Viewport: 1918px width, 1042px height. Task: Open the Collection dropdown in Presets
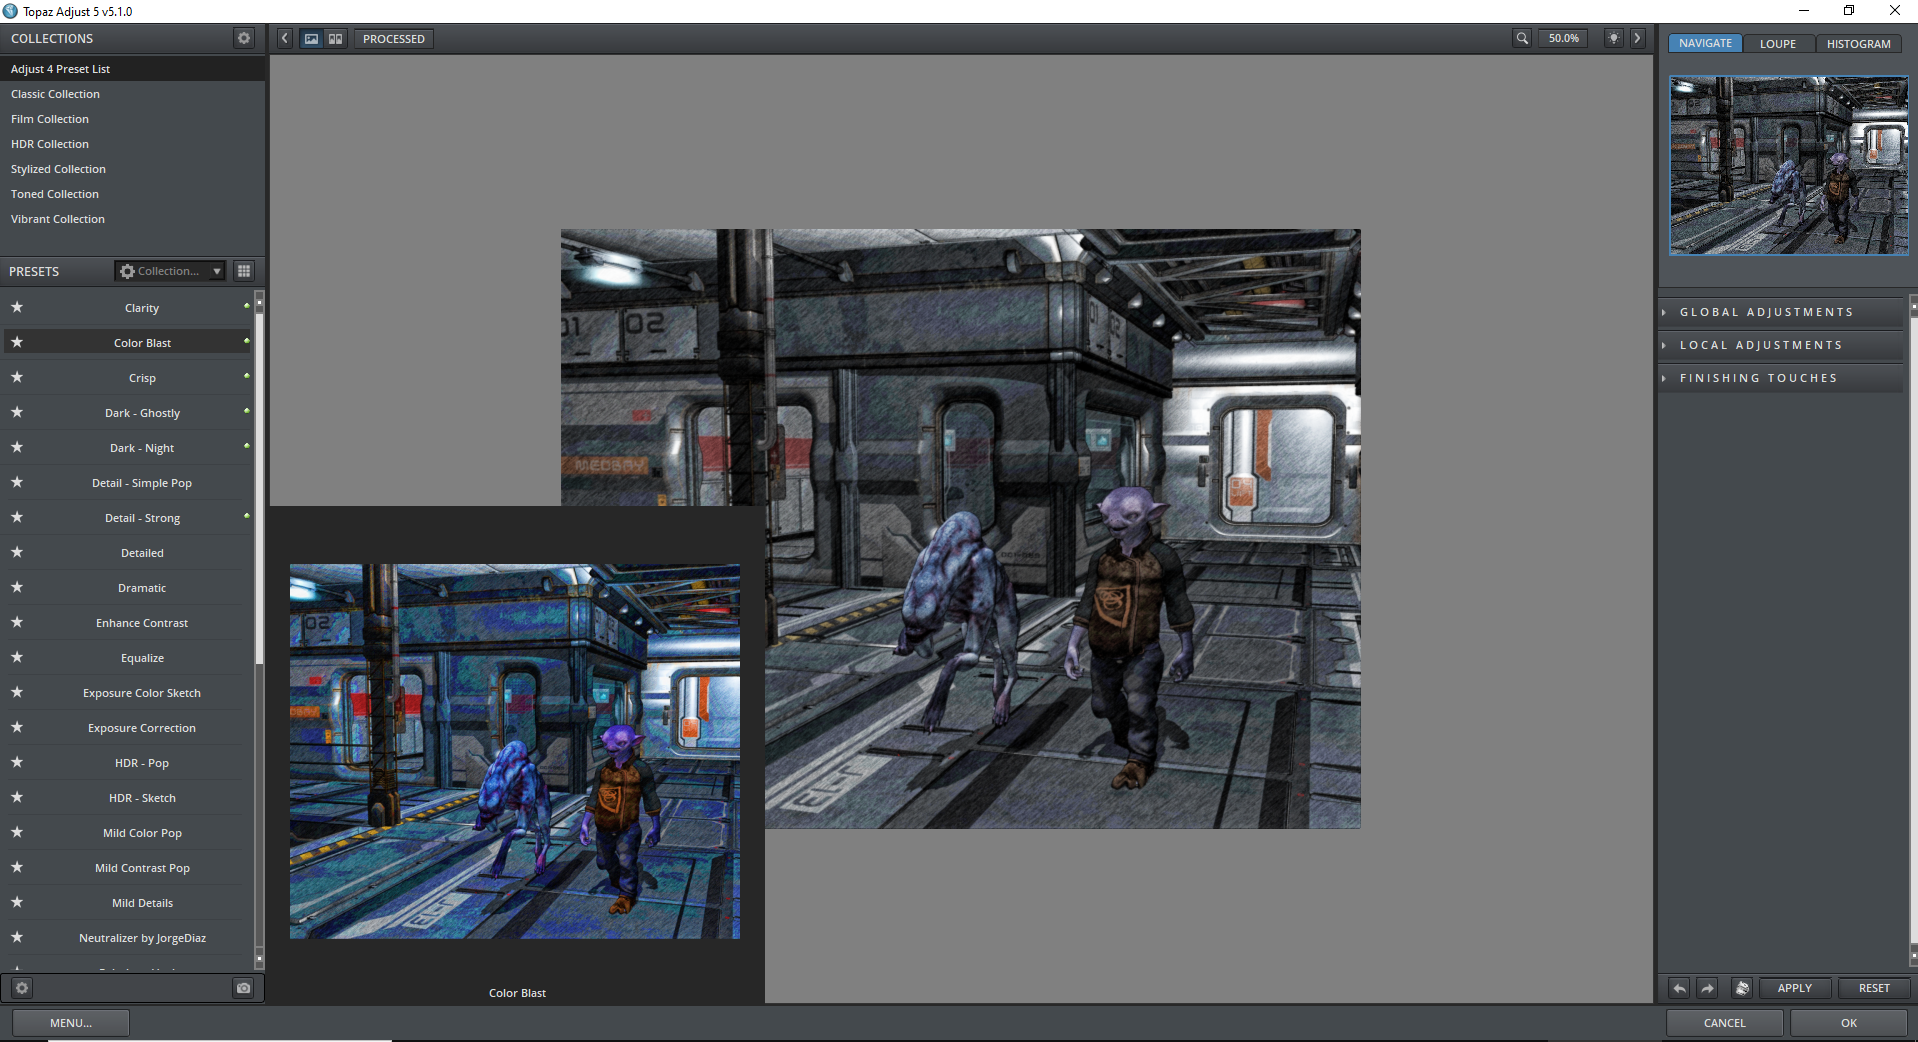click(170, 271)
